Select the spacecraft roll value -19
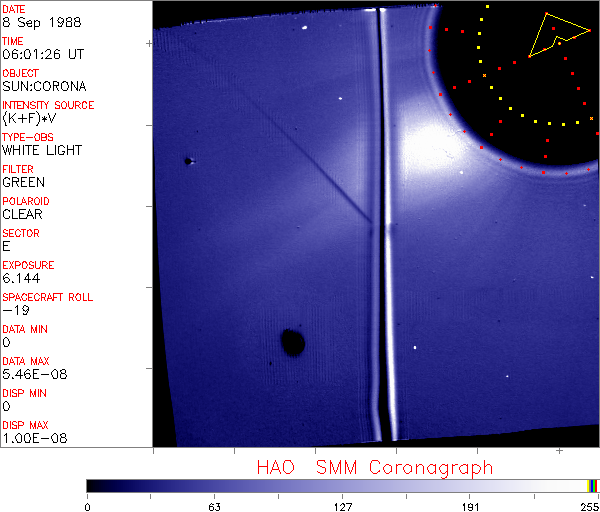The height and width of the screenshot is (512, 600). coord(16,310)
